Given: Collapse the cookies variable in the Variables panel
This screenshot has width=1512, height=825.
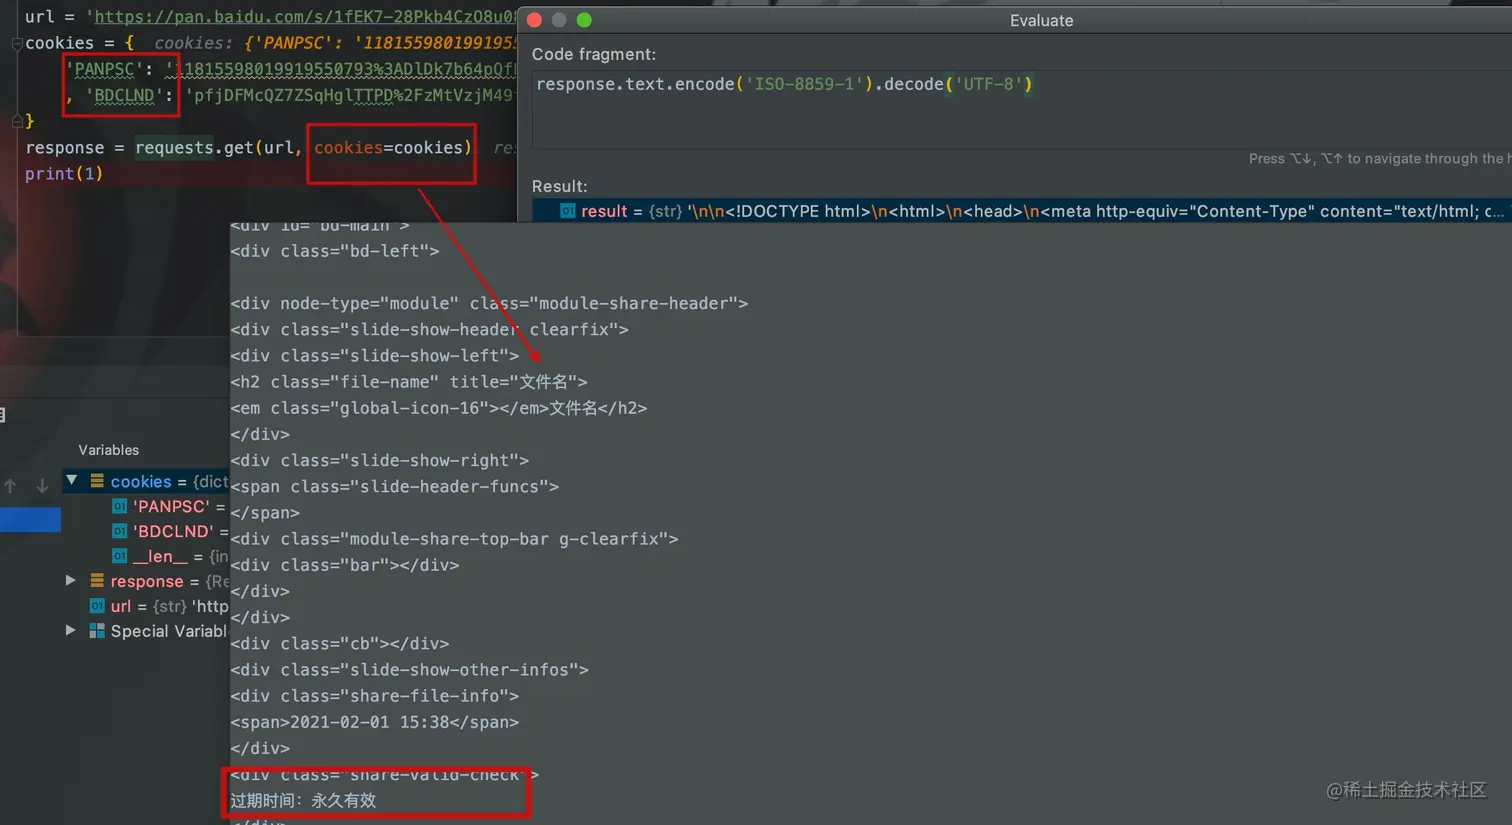Looking at the screenshot, I should click(x=72, y=481).
